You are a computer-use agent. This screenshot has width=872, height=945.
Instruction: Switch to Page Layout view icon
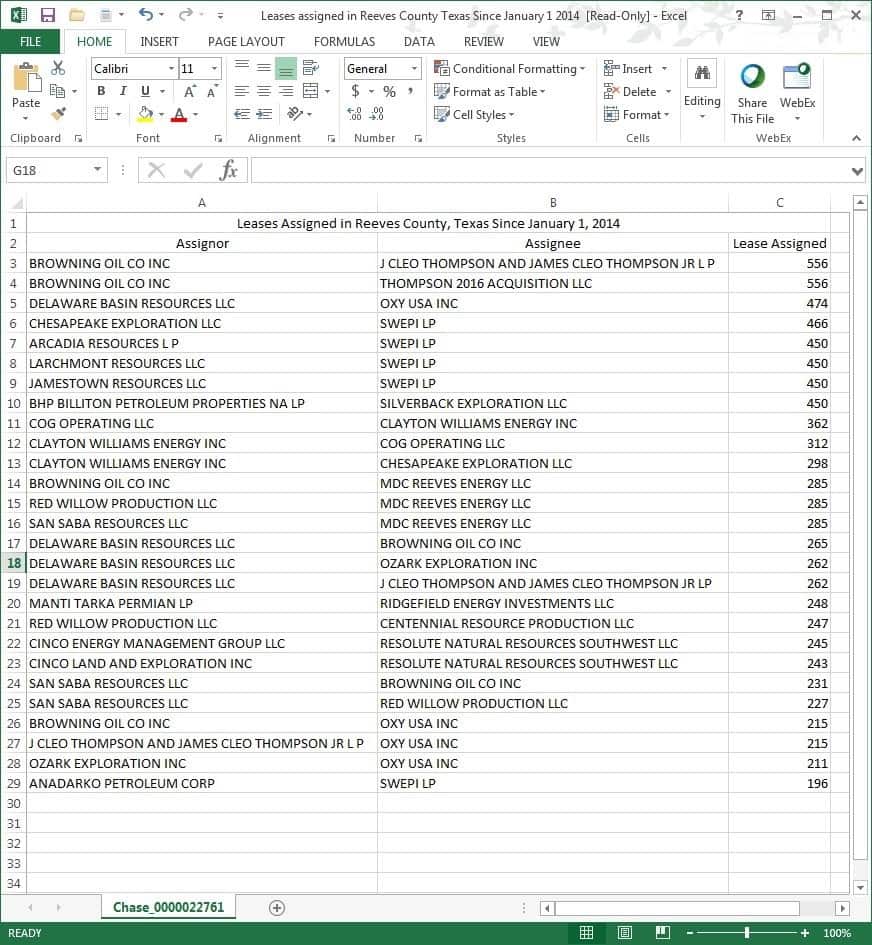pyautogui.click(x=624, y=932)
